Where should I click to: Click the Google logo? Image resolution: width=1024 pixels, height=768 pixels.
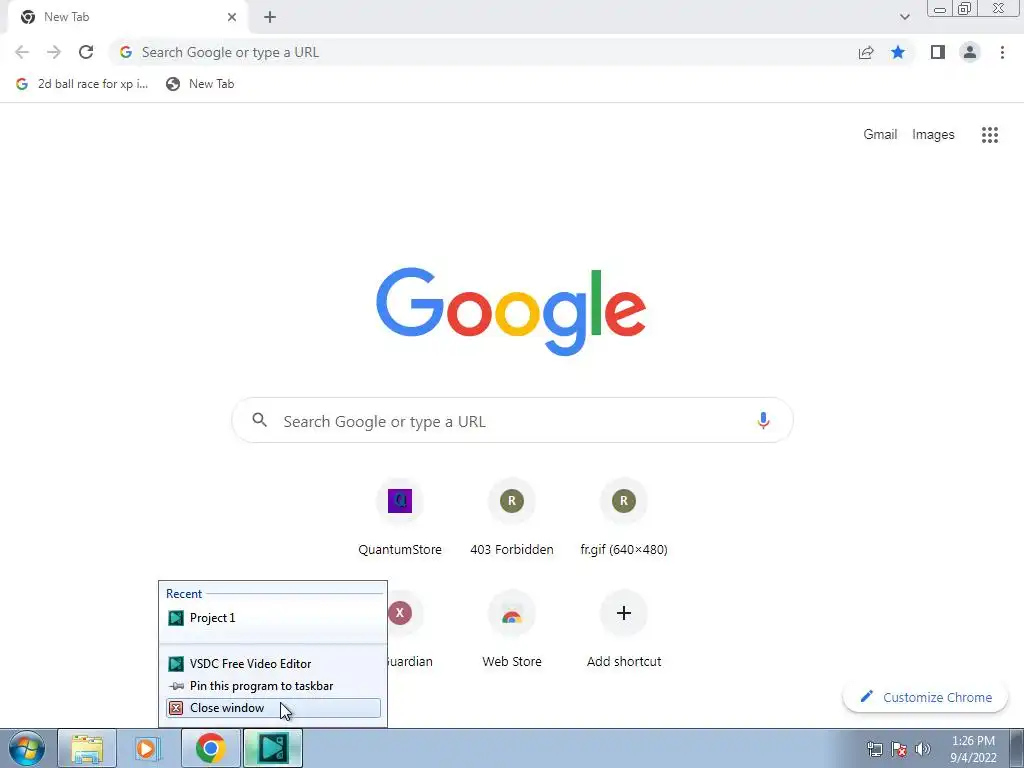(511, 311)
